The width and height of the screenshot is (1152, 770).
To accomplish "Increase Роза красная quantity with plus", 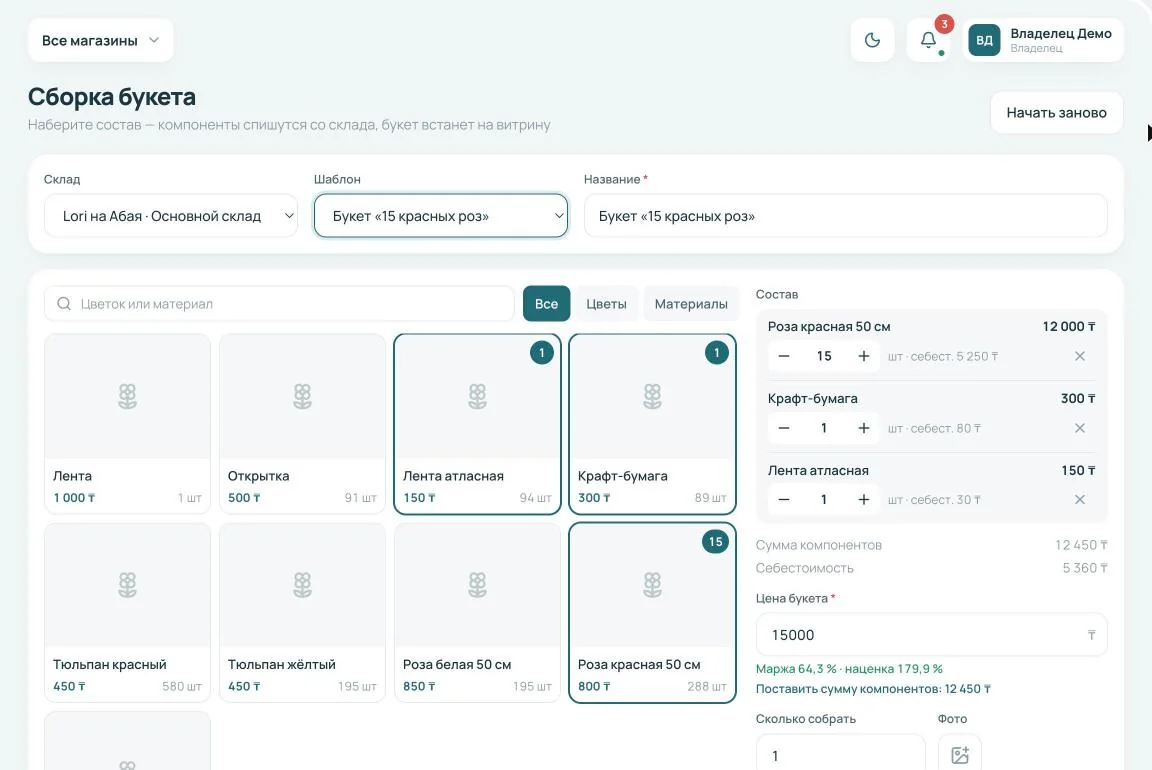I will pos(864,356).
